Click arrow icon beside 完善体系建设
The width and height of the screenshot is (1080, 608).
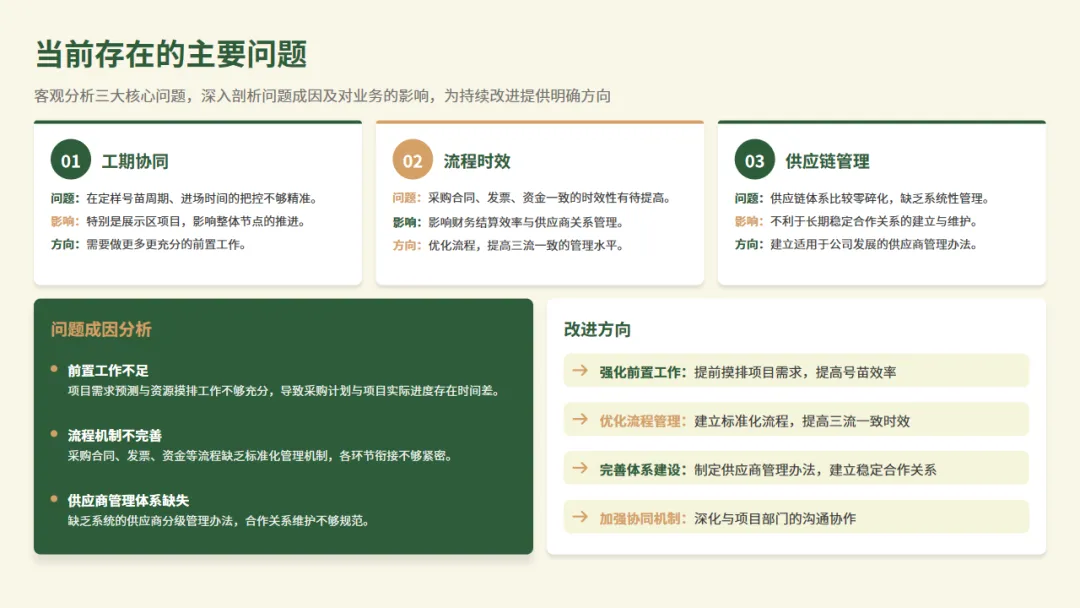[580, 468]
